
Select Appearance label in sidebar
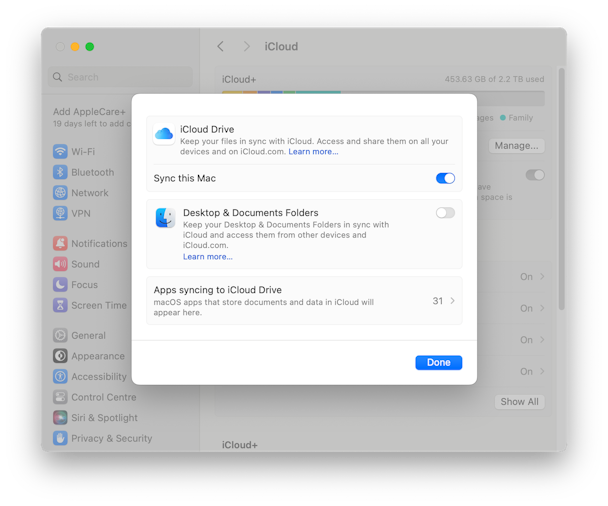98,356
